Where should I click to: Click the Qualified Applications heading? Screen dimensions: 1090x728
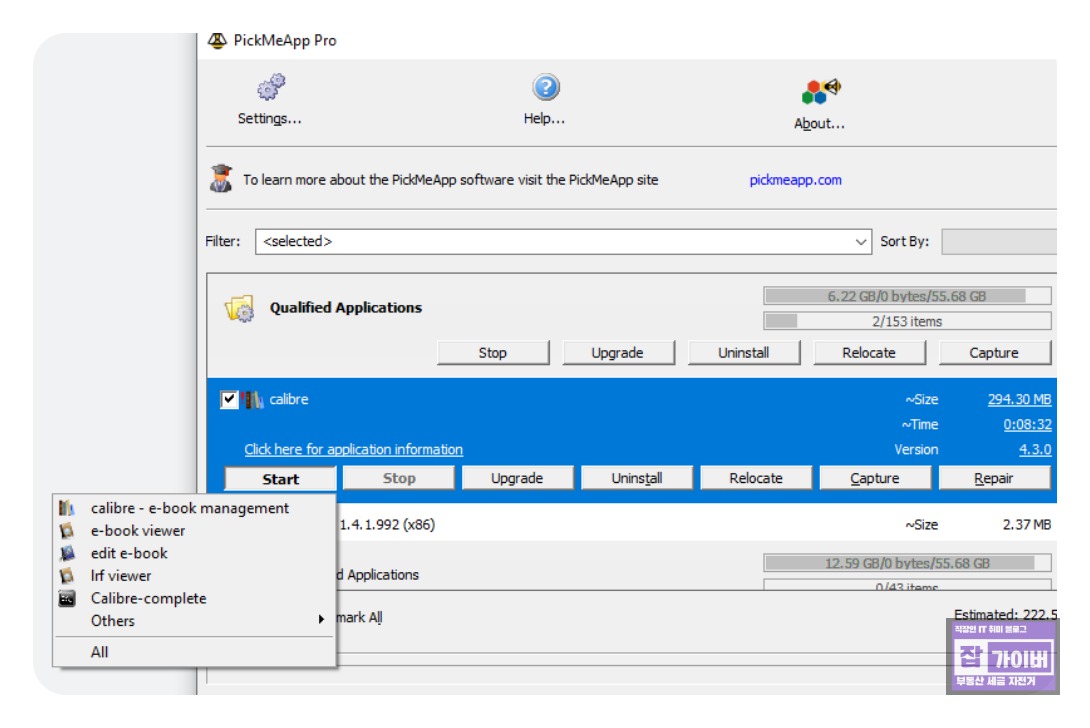[345, 308]
